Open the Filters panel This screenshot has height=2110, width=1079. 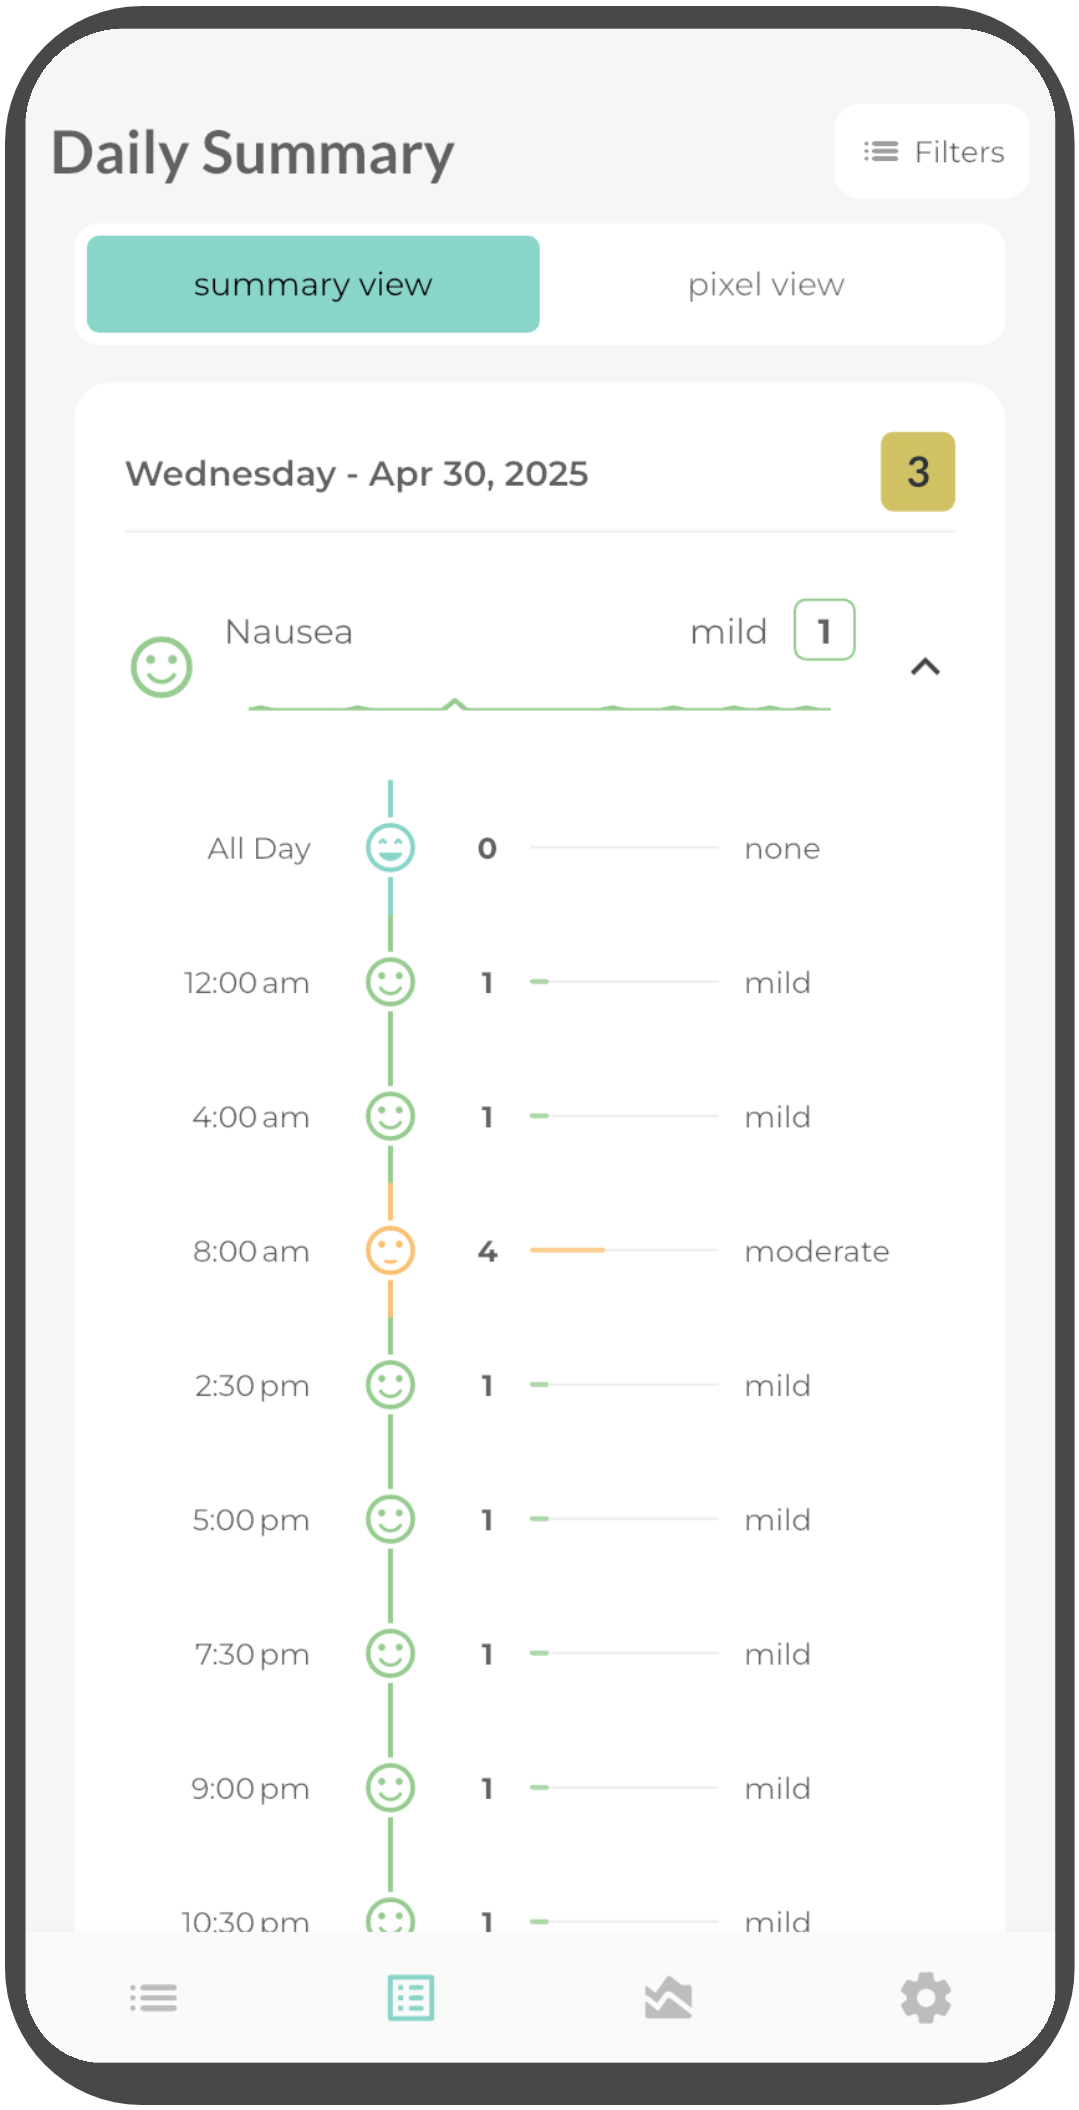click(x=930, y=151)
